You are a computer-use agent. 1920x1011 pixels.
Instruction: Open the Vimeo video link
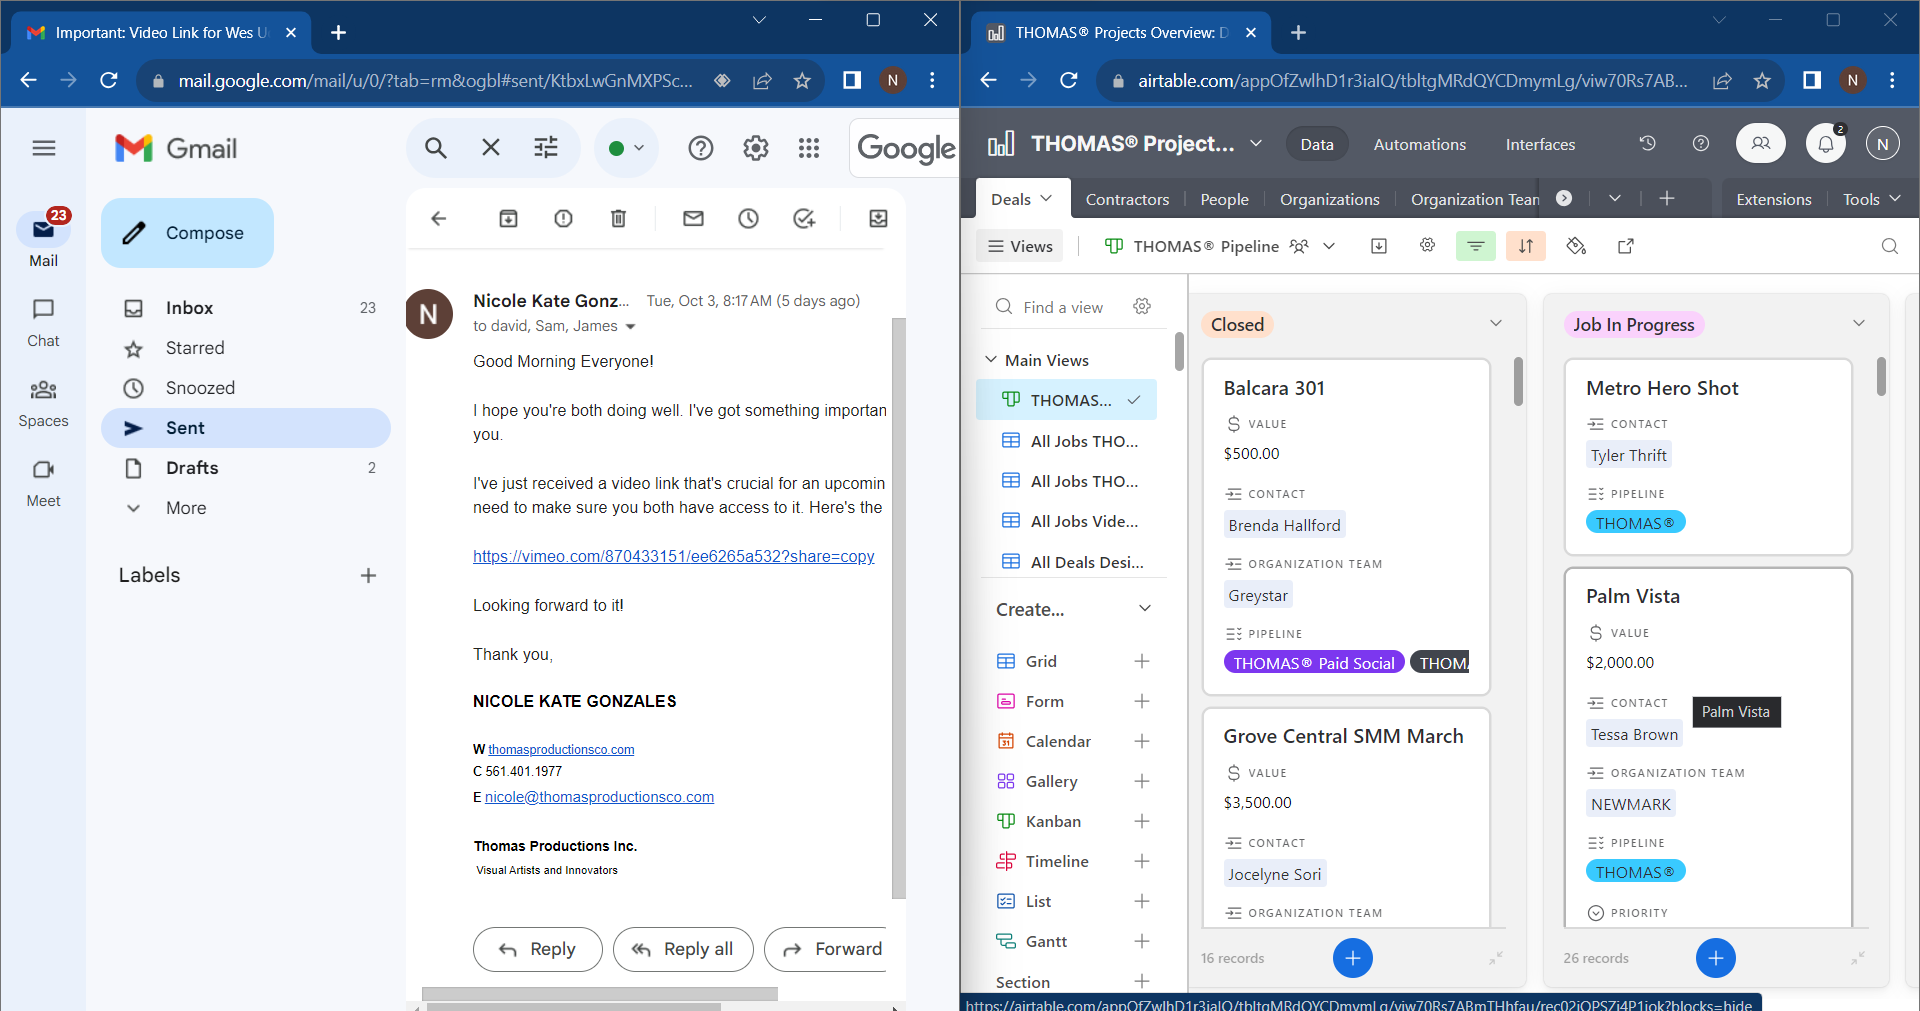point(674,556)
